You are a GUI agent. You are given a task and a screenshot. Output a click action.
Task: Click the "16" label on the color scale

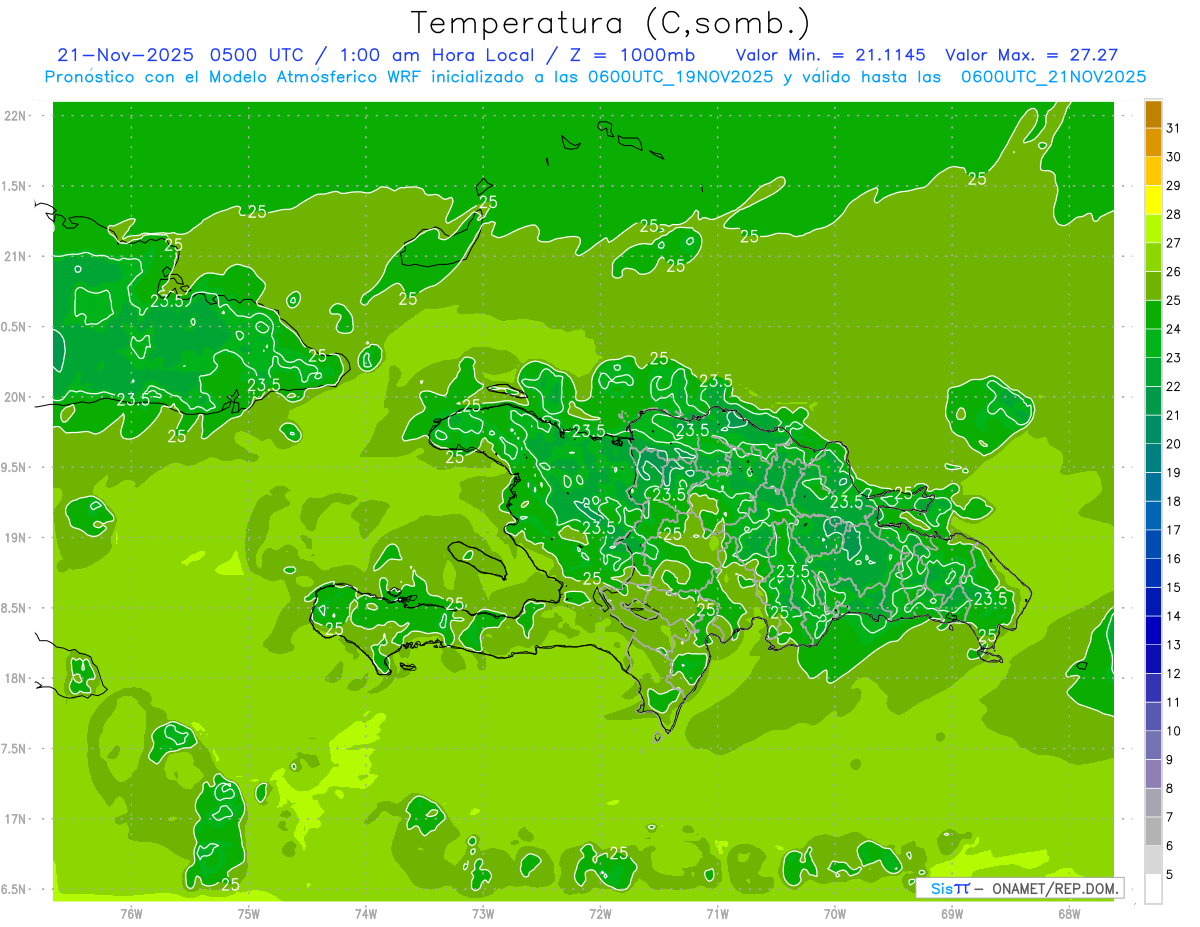[1174, 559]
